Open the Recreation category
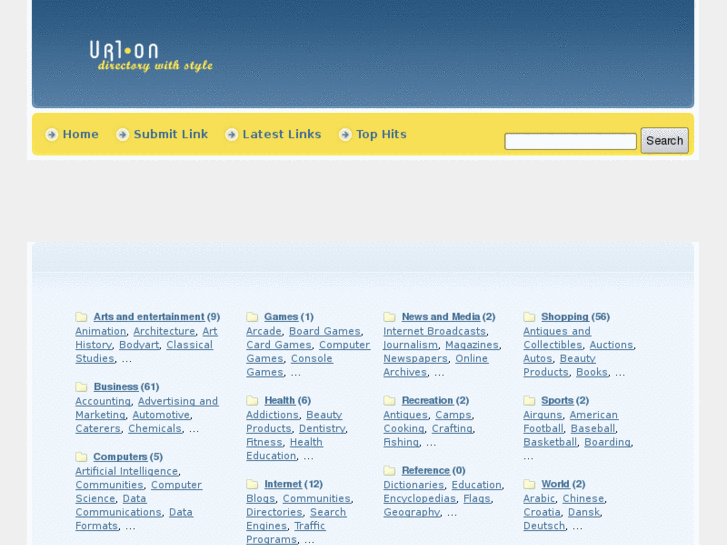Image resolution: width=727 pixels, height=545 pixels. click(427, 400)
